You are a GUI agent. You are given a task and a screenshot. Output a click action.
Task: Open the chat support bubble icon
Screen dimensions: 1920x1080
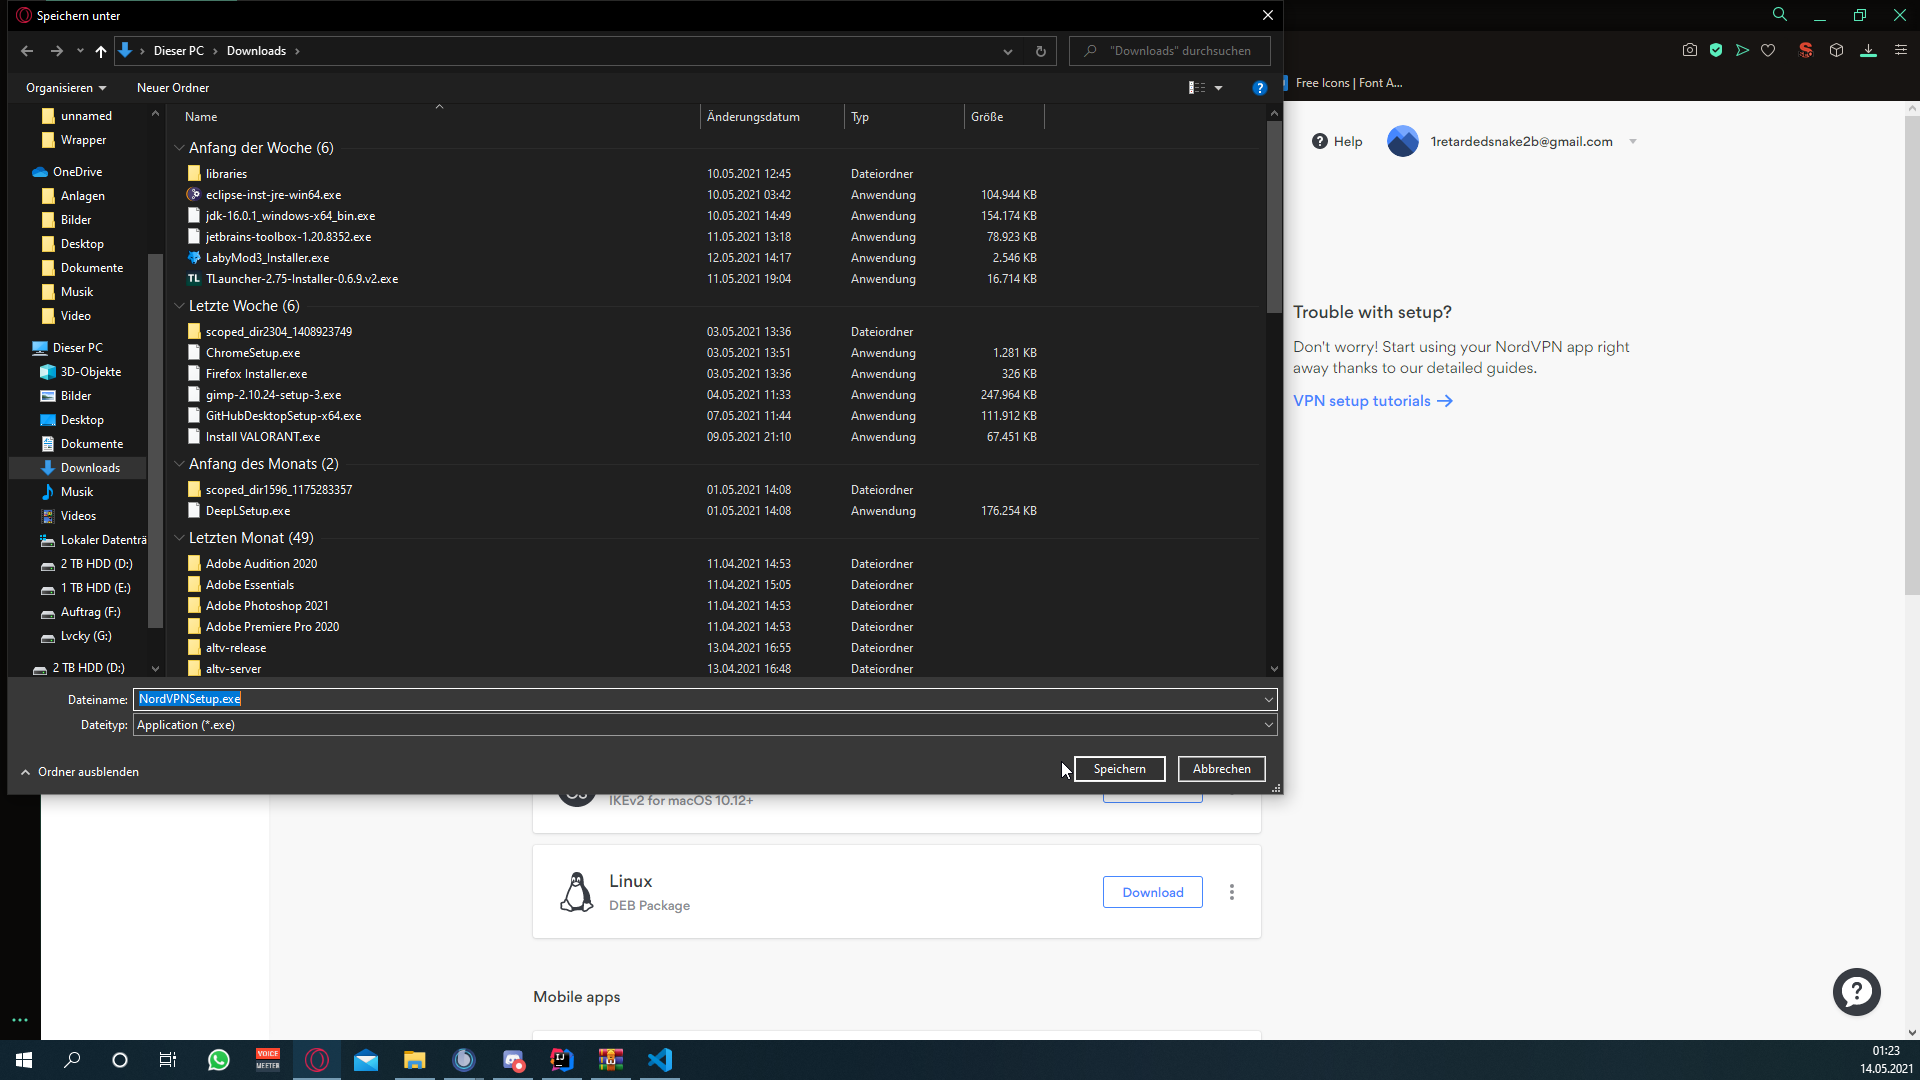1856,992
